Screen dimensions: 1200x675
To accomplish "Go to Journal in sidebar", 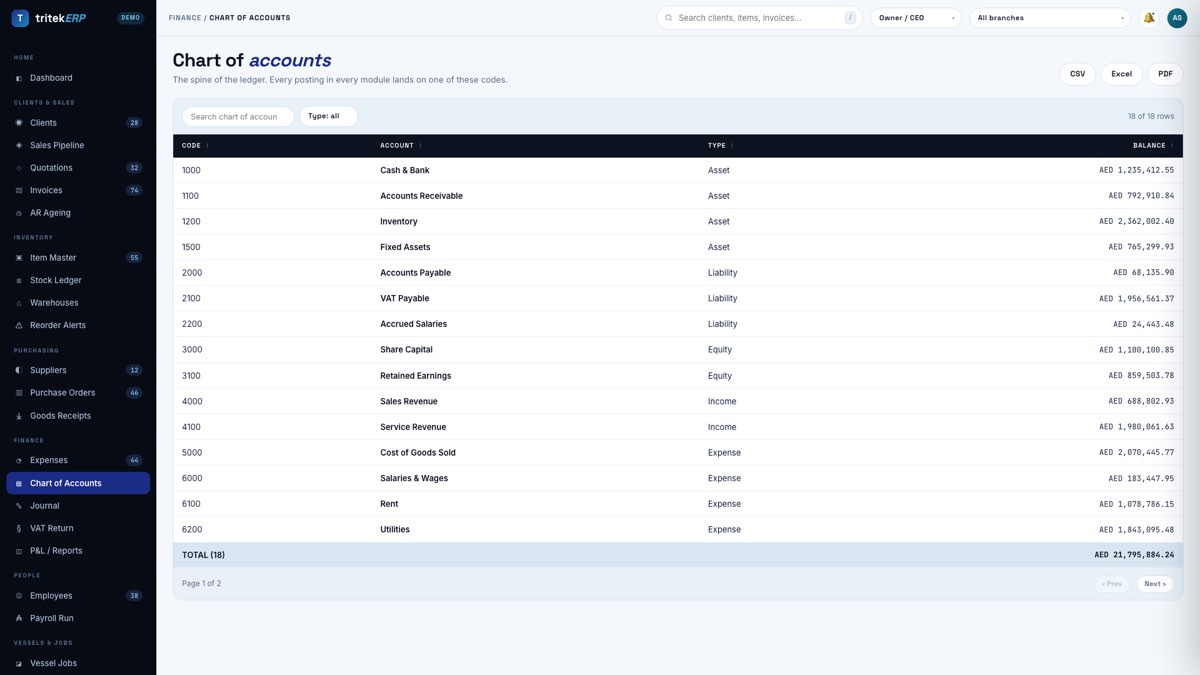I will click(x=78, y=506).
